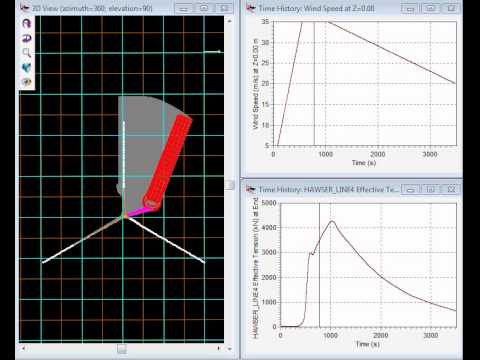Select the pink hawser line in 3D view
480x360 pixels.
pos(138,212)
